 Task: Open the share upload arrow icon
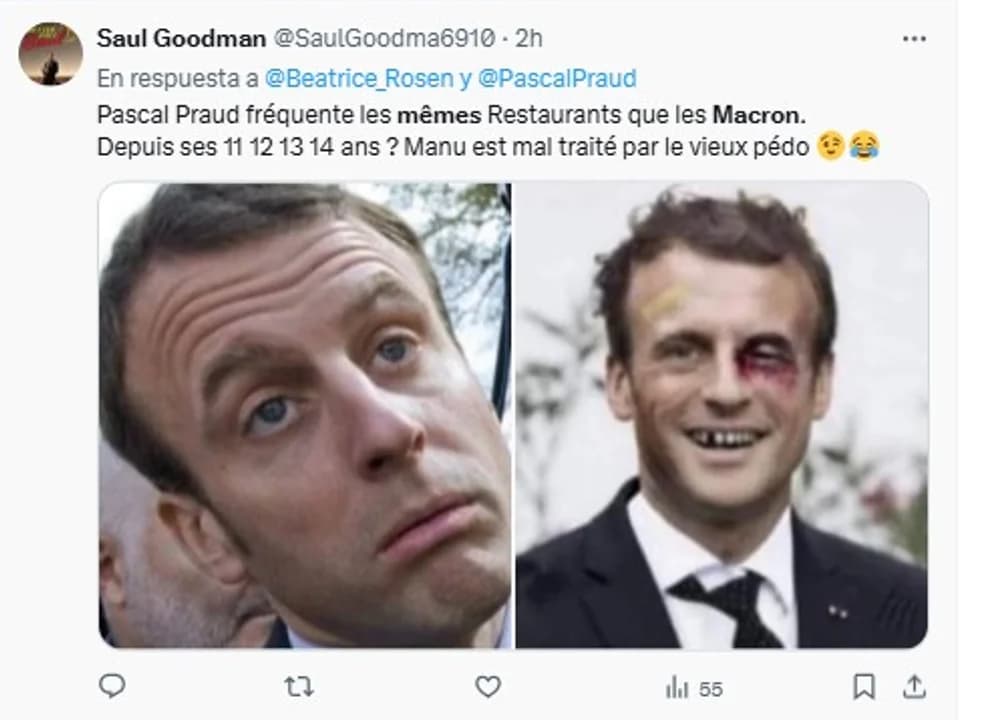(x=914, y=687)
